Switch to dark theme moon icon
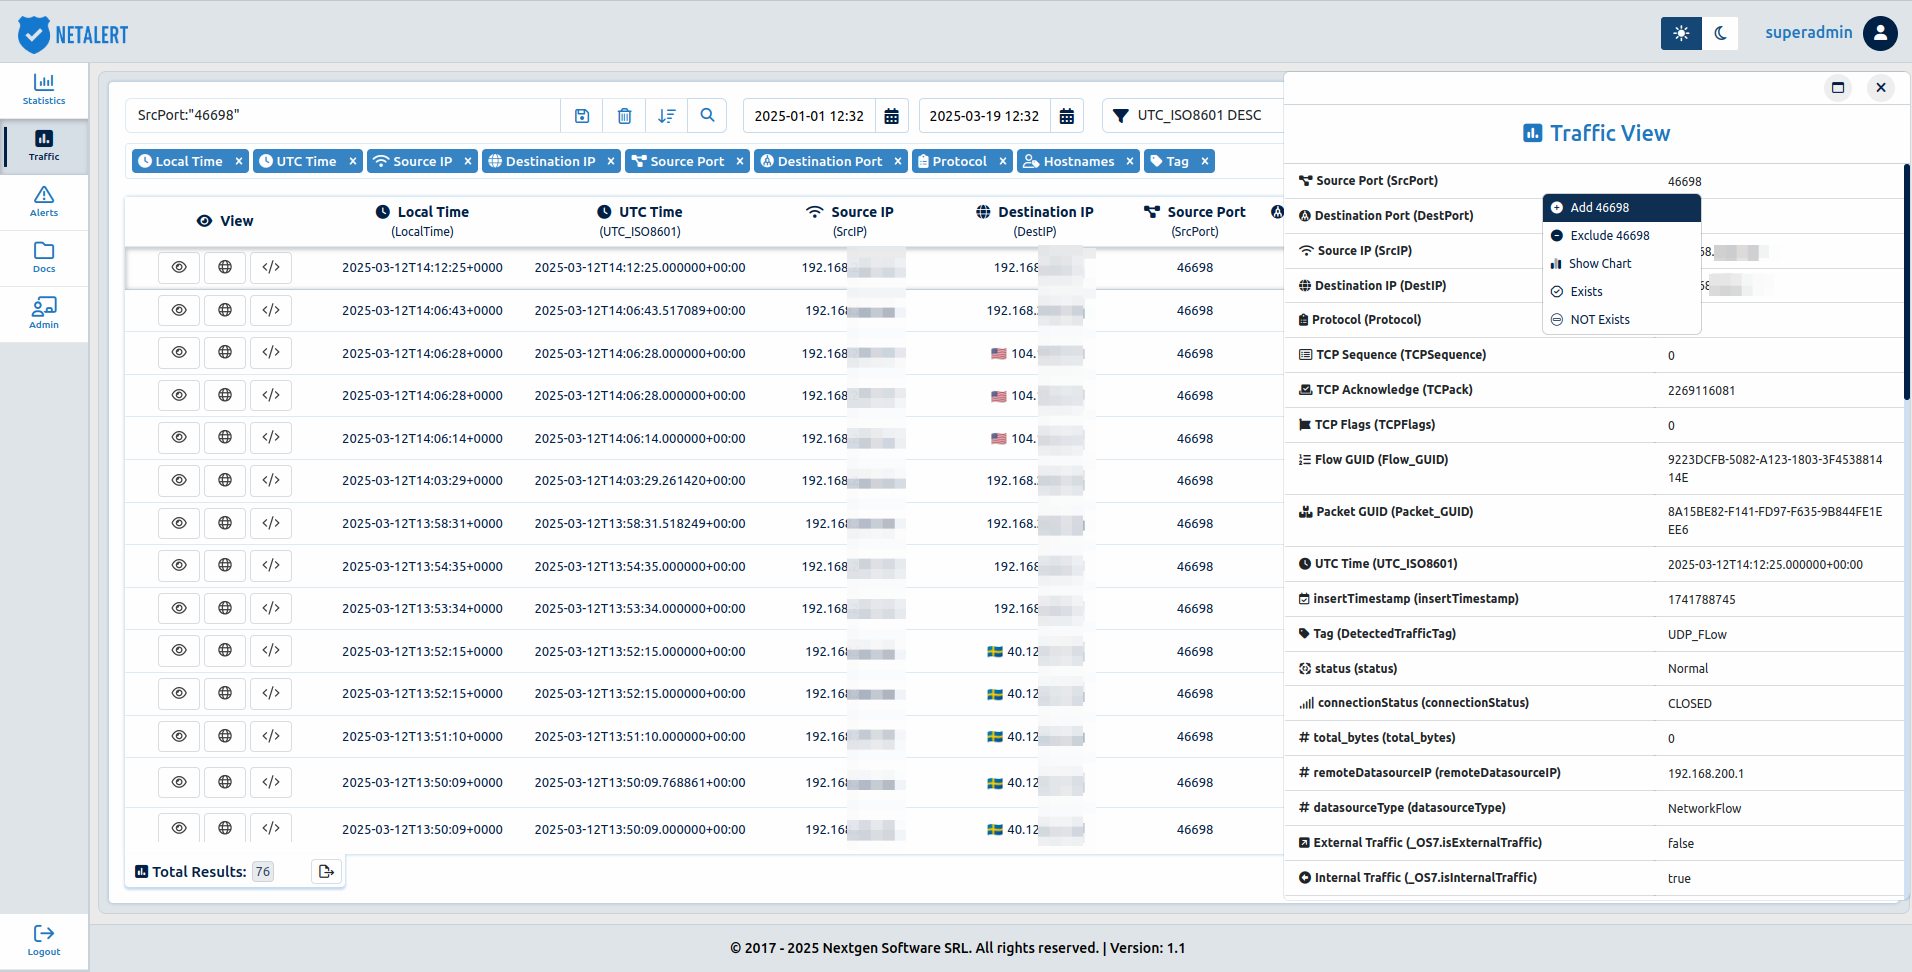The width and height of the screenshot is (1912, 972). click(1720, 33)
